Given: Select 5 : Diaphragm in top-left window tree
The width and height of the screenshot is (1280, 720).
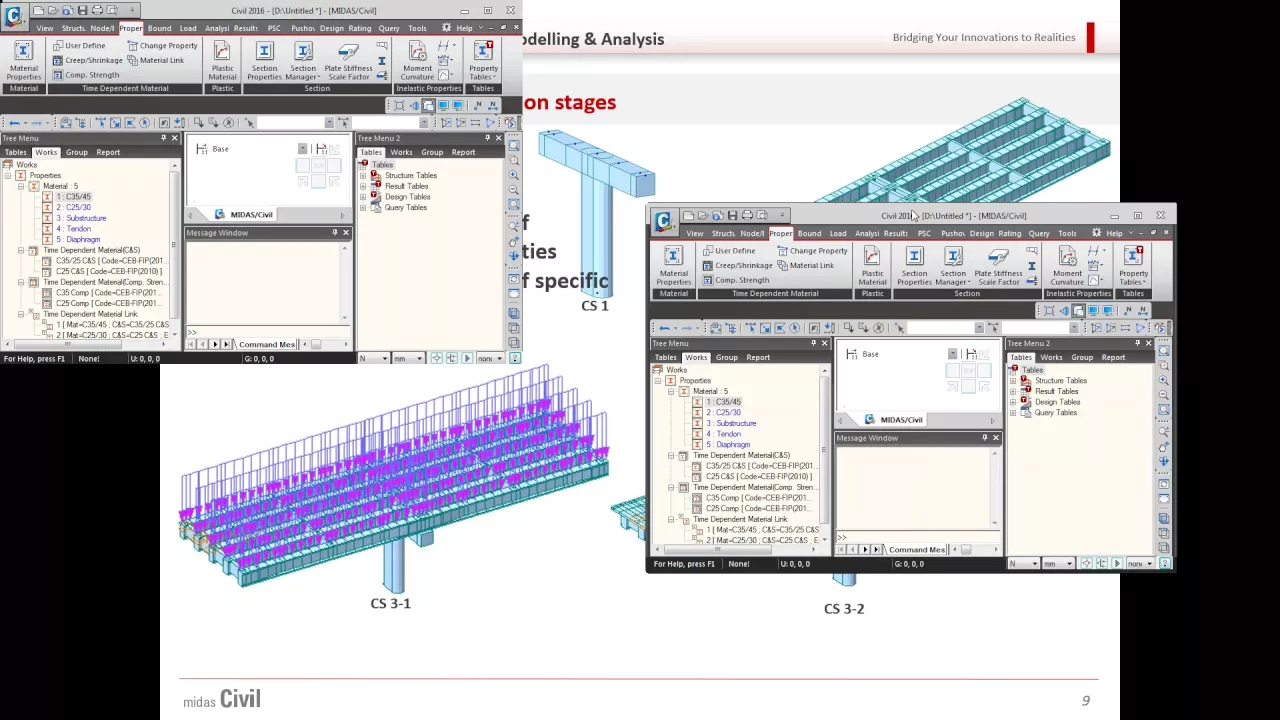Looking at the screenshot, I should coord(78,239).
